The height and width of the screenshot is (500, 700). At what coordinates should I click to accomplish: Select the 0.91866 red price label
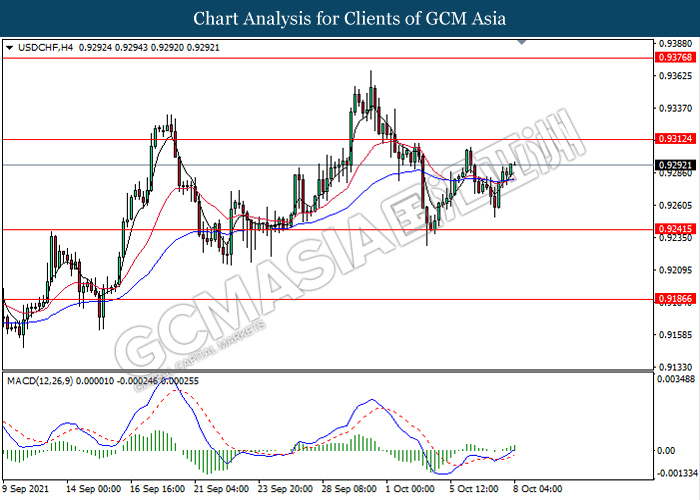[675, 299]
